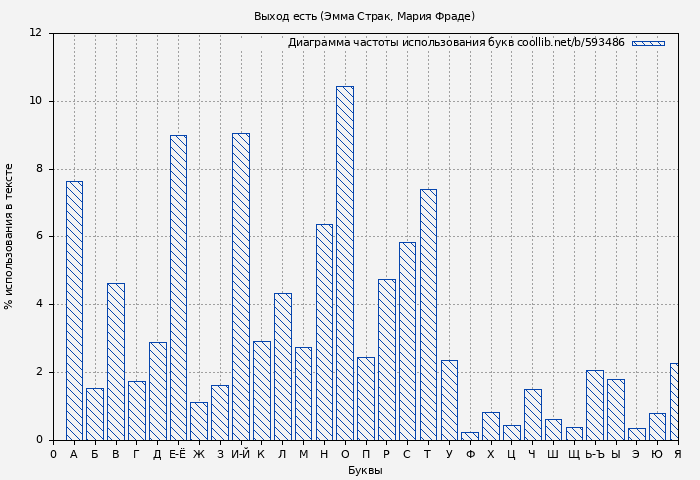Select the bar for letter А
700x480 pixels.
tap(74, 310)
